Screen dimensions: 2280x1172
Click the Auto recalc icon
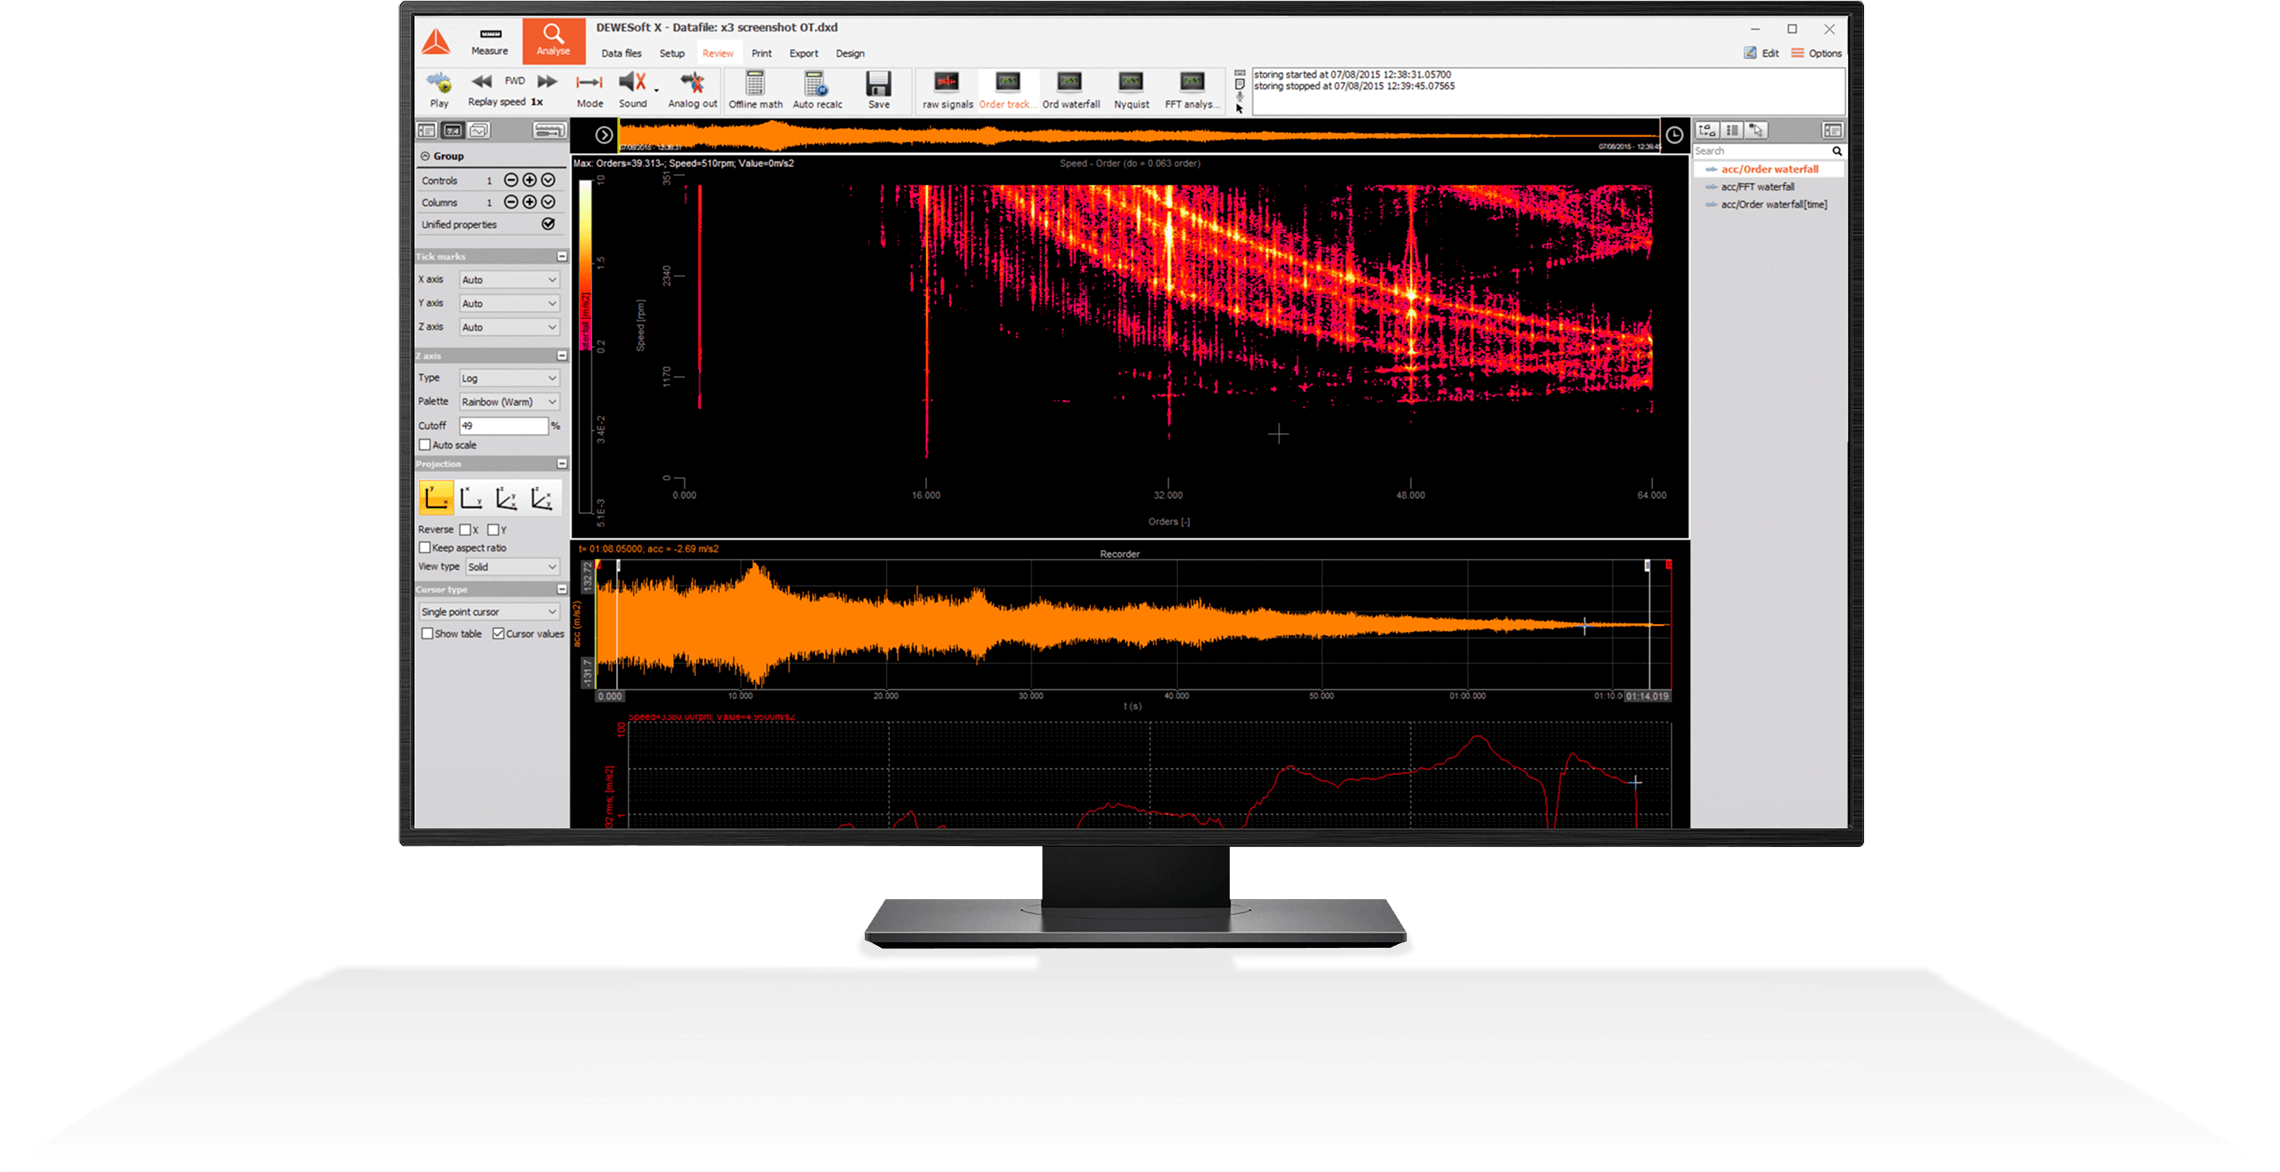[816, 84]
